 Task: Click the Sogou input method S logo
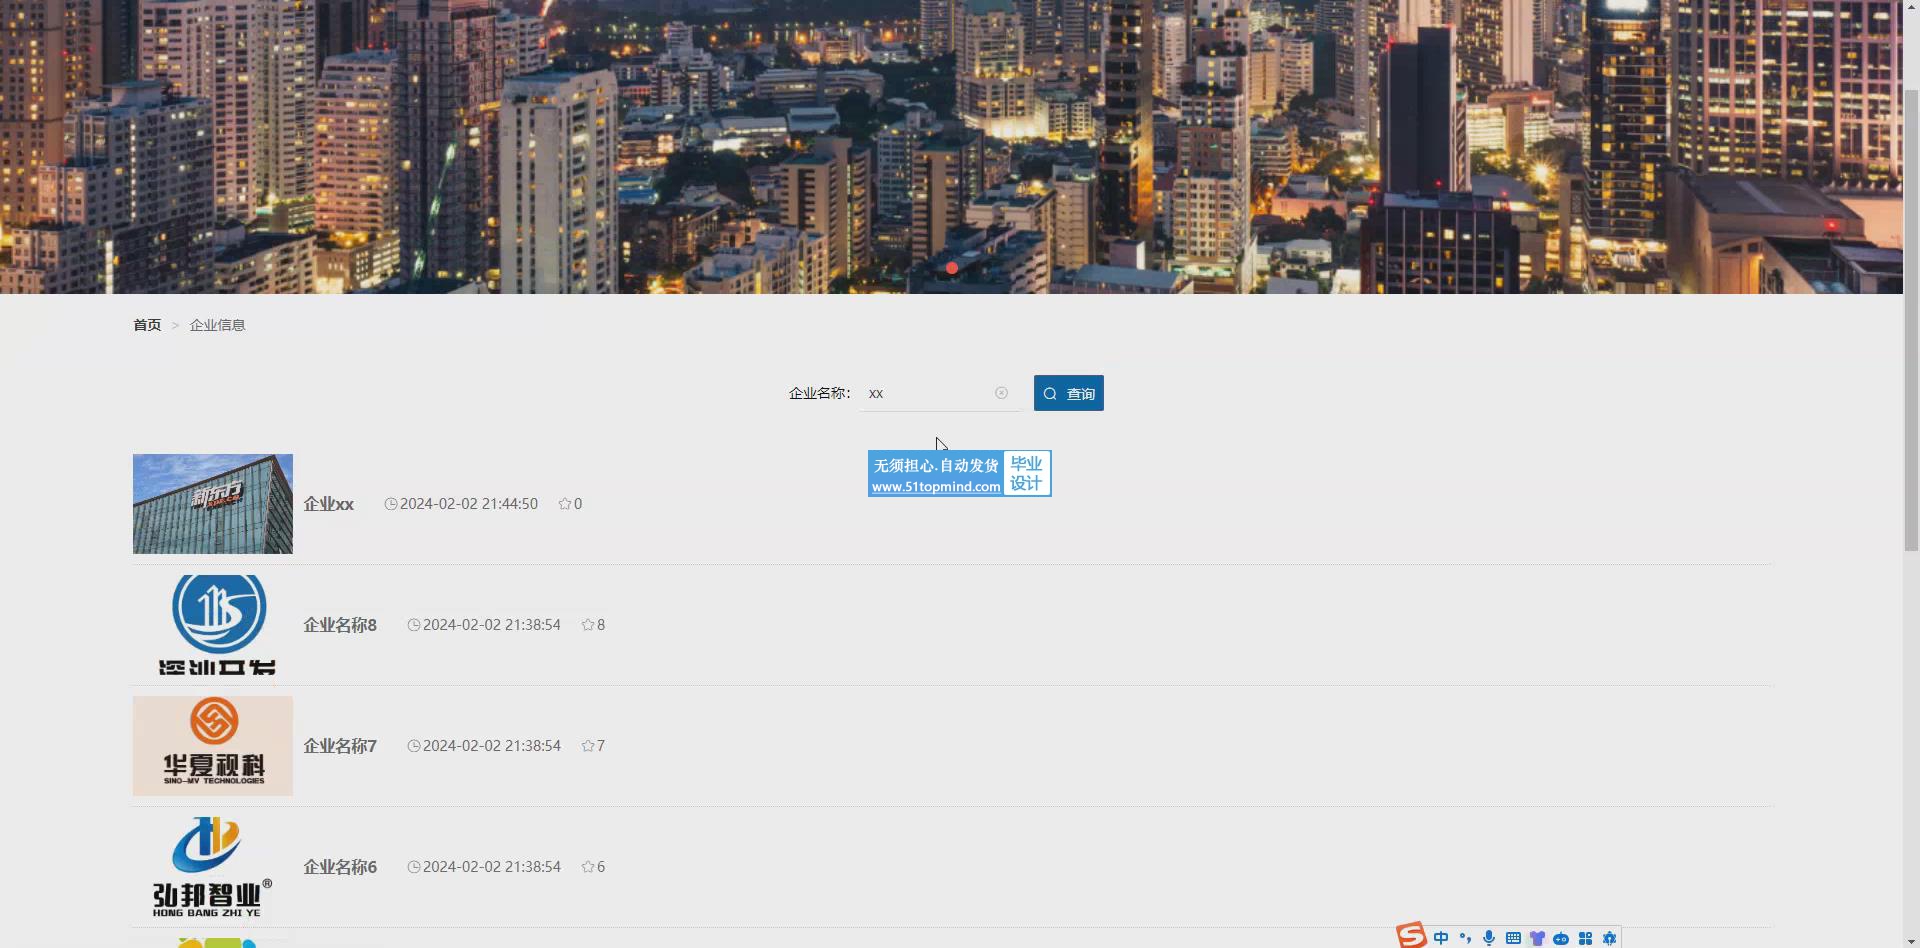pos(1412,936)
